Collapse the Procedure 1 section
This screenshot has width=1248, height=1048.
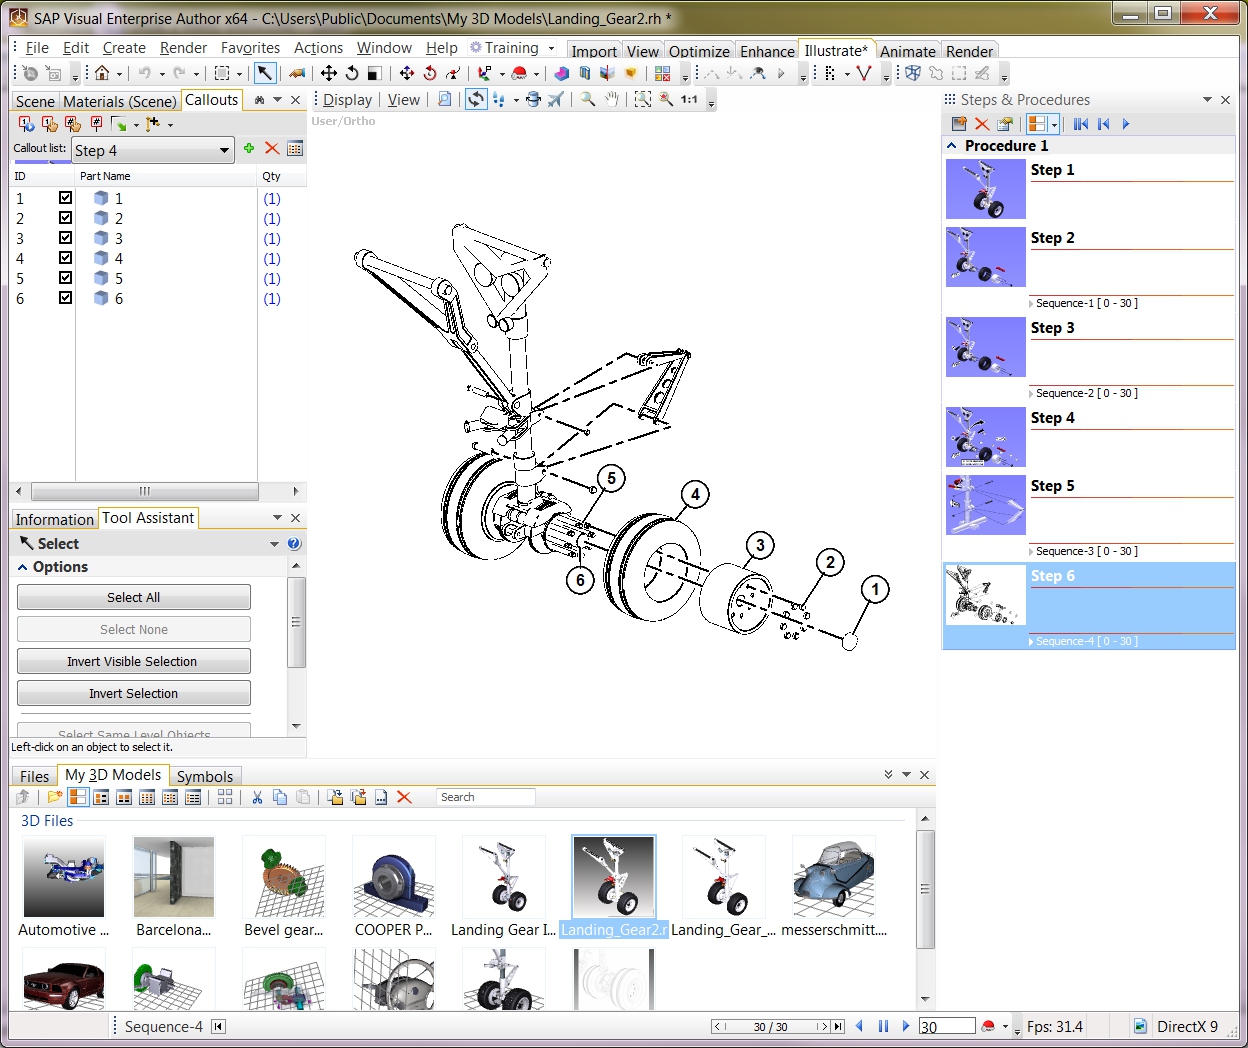[x=951, y=146]
